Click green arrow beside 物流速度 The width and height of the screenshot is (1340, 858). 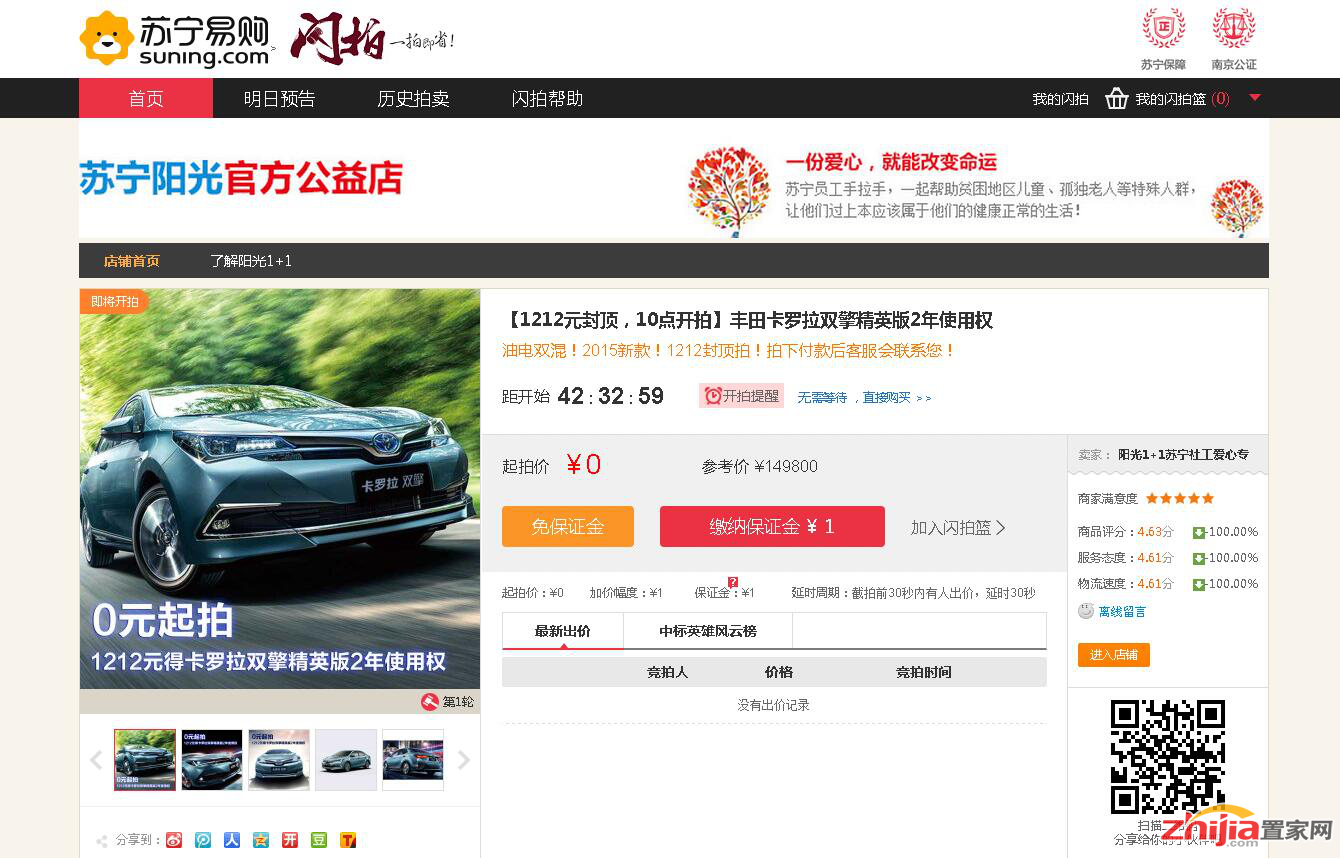[1199, 584]
